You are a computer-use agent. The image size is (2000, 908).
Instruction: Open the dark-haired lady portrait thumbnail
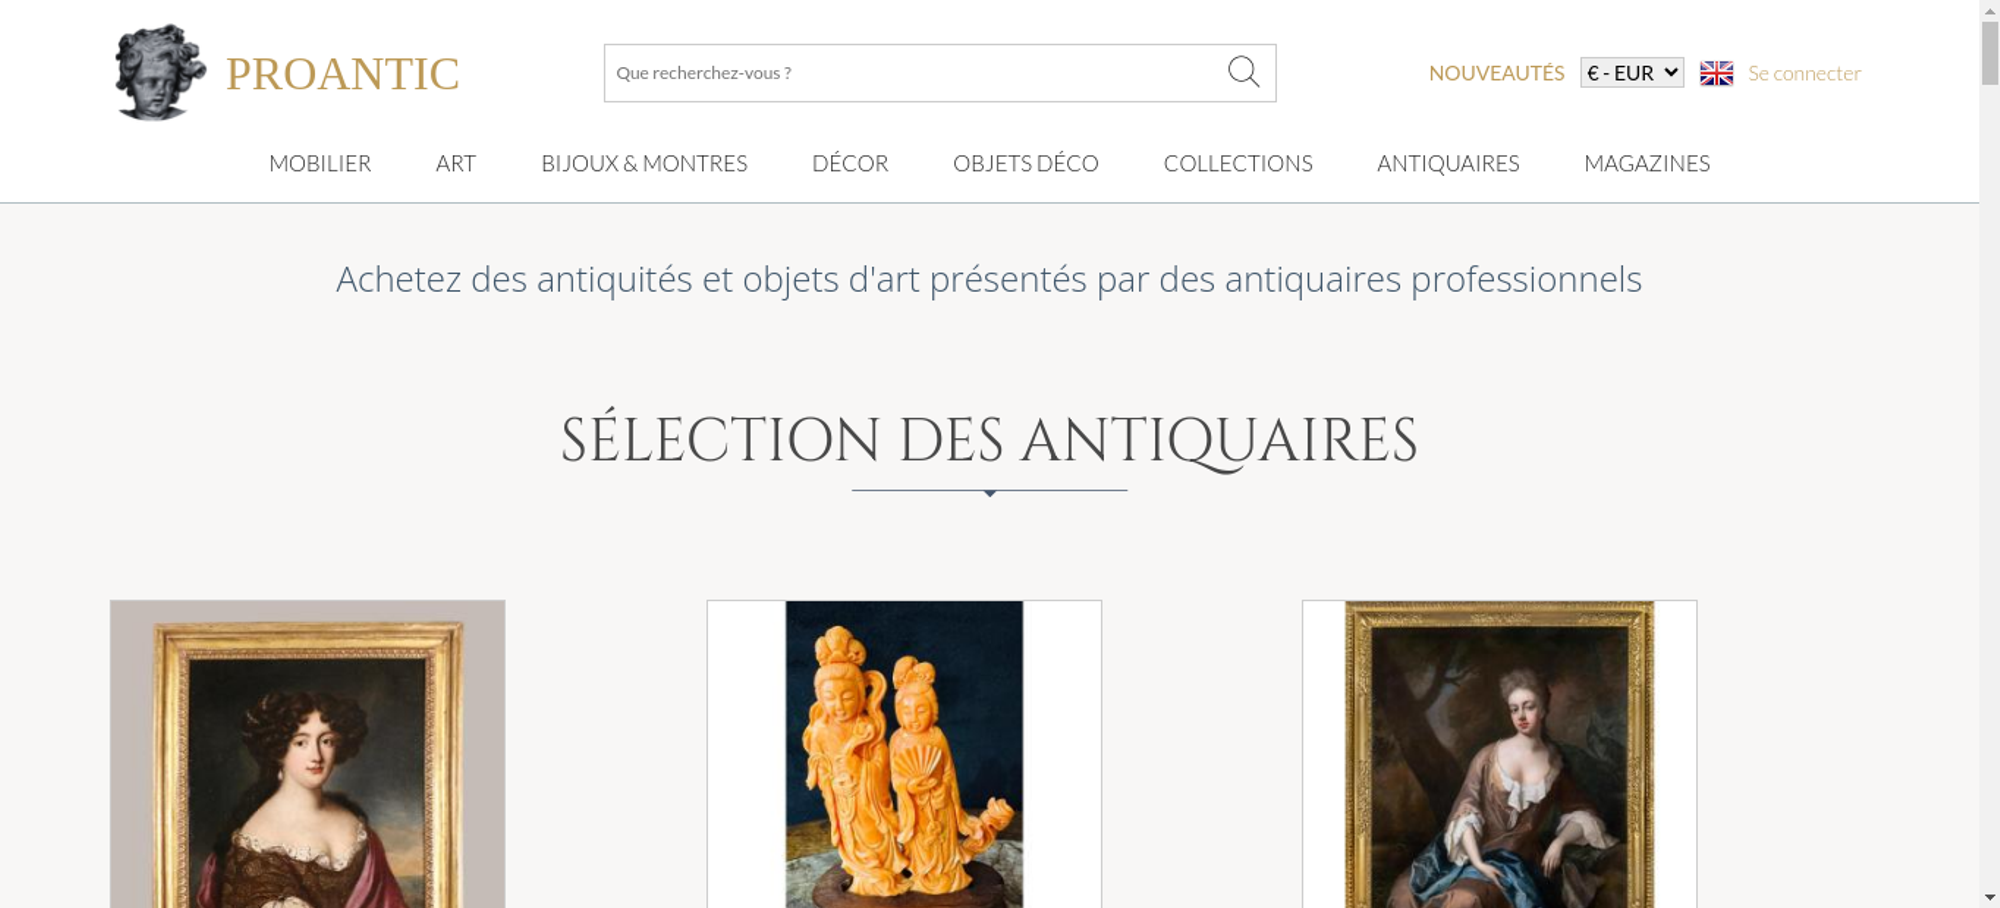pos(307,754)
